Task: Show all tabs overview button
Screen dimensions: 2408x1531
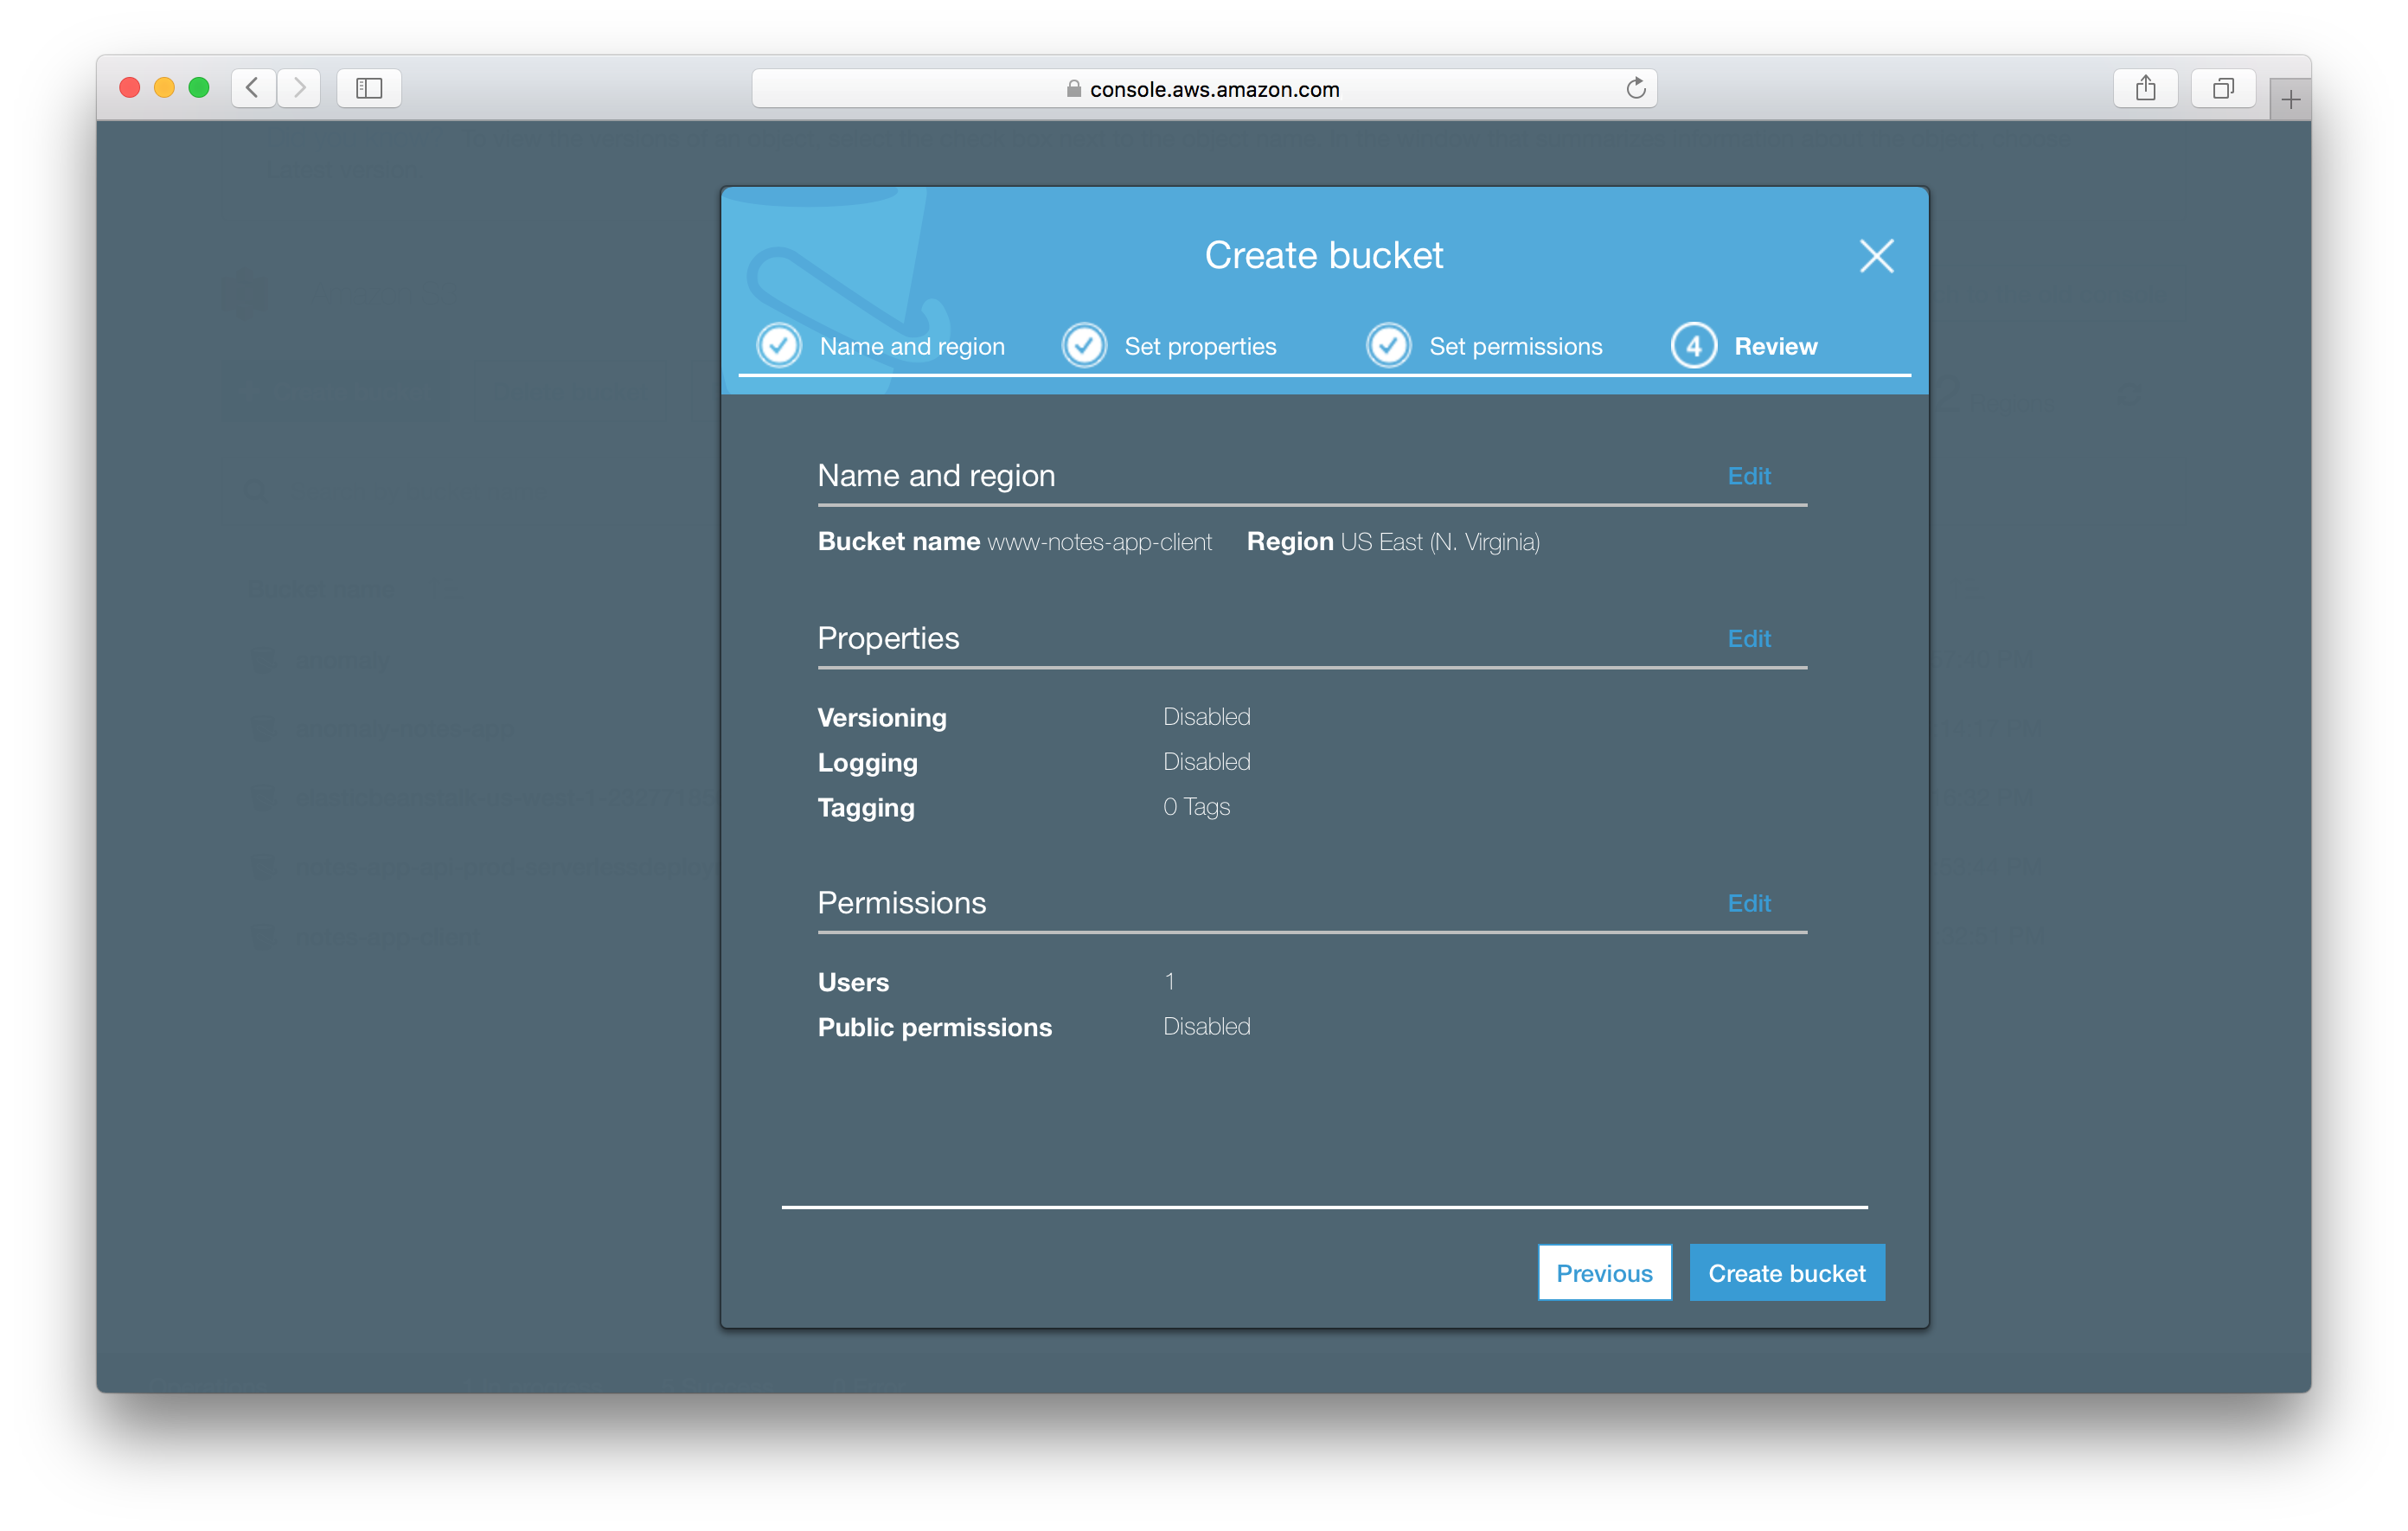Action: 2222,88
